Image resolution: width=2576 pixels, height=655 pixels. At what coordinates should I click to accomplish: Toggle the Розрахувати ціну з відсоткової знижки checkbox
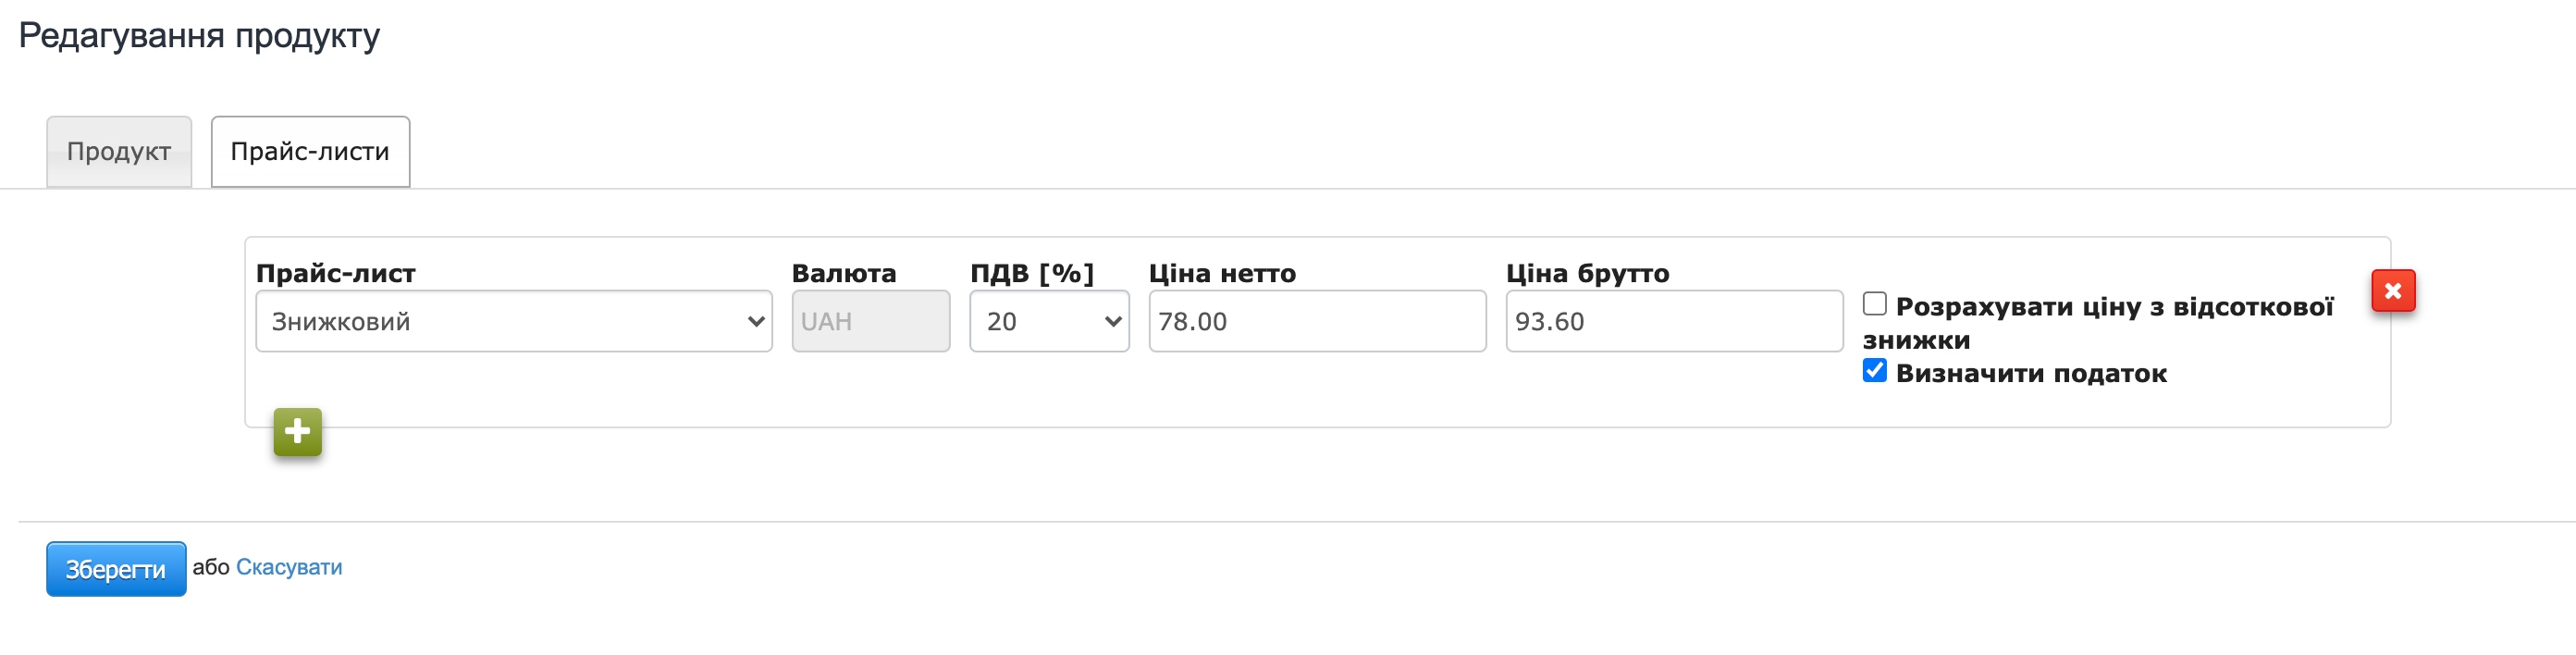click(1874, 304)
